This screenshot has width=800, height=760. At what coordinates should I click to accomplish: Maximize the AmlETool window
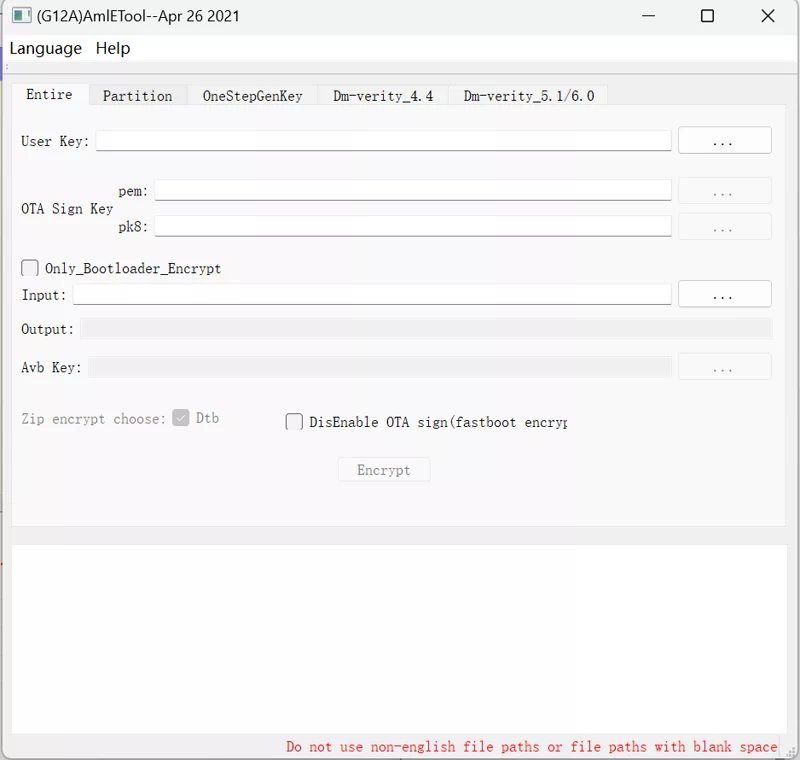click(x=707, y=16)
